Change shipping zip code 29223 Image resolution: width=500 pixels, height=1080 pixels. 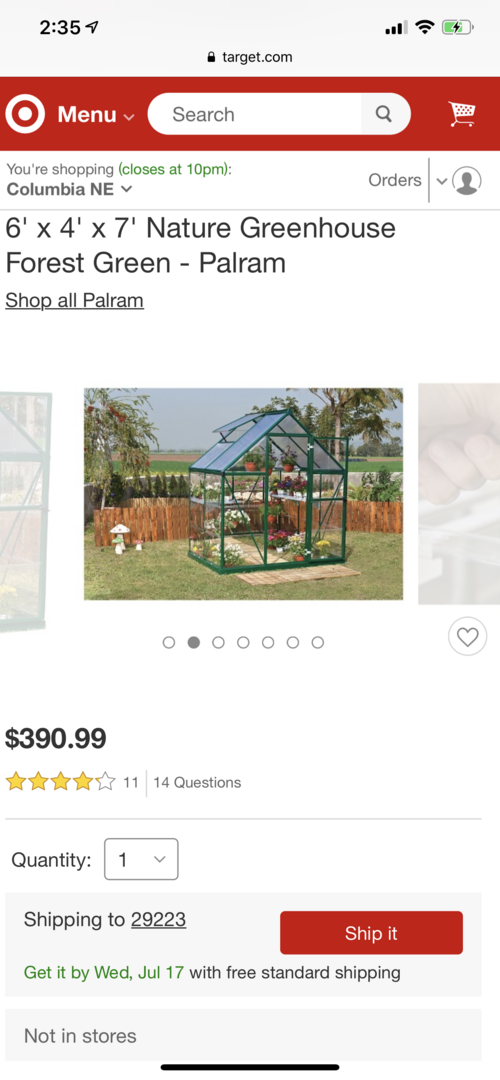[158, 920]
